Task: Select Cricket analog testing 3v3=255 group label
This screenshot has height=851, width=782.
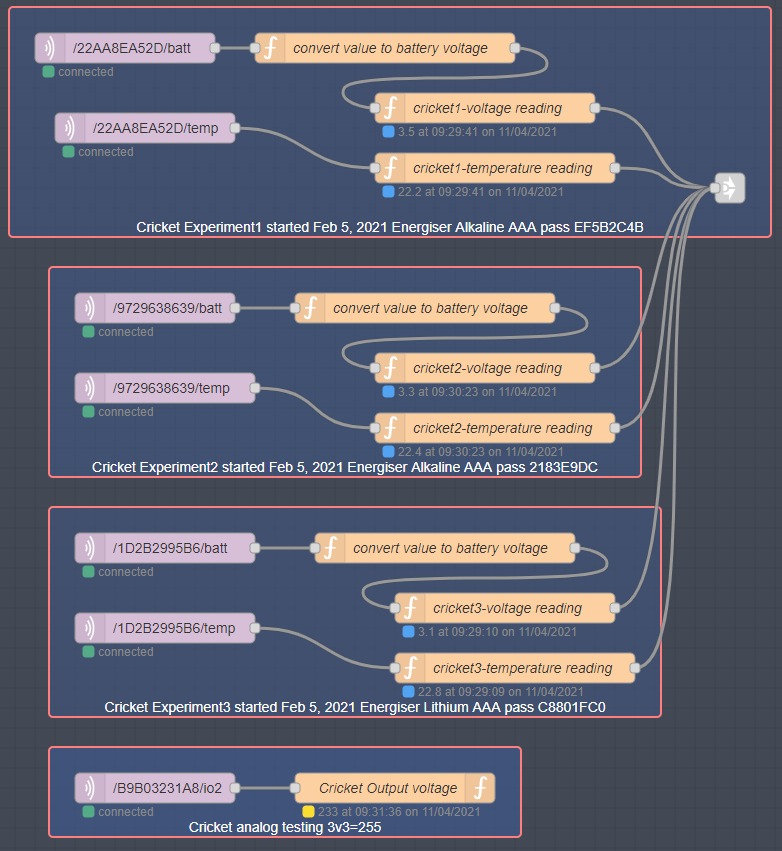Action: [284, 828]
